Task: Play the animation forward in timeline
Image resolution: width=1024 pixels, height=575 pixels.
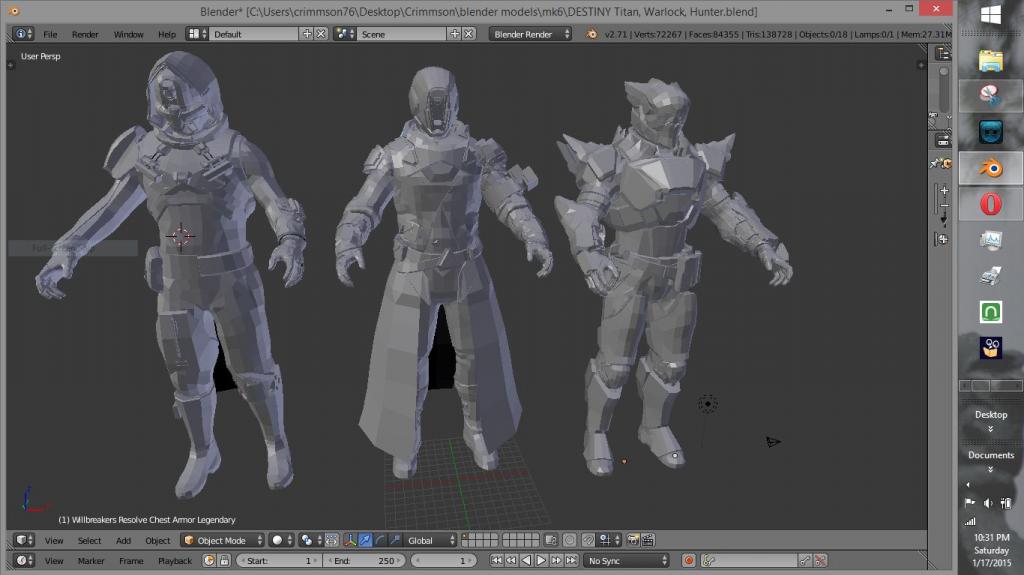Action: [542, 561]
